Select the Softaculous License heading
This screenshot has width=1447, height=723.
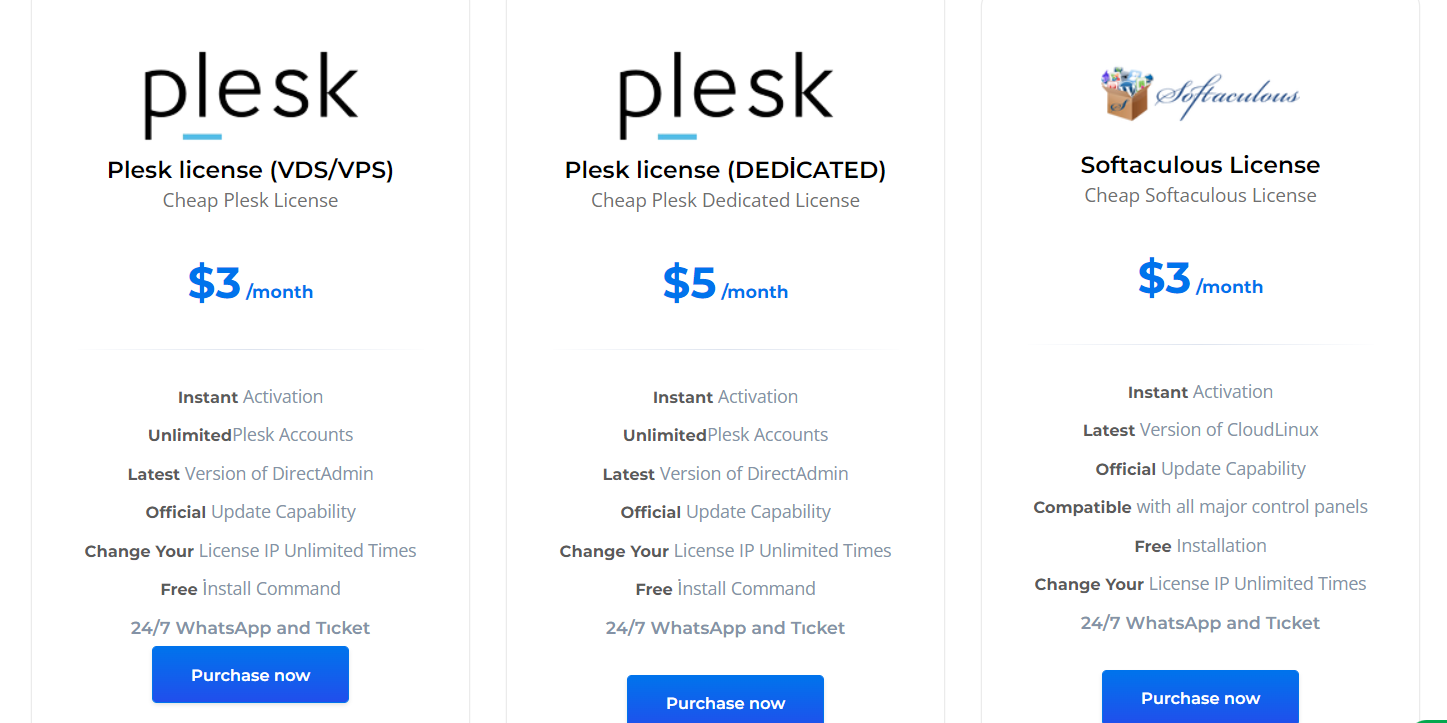1200,165
